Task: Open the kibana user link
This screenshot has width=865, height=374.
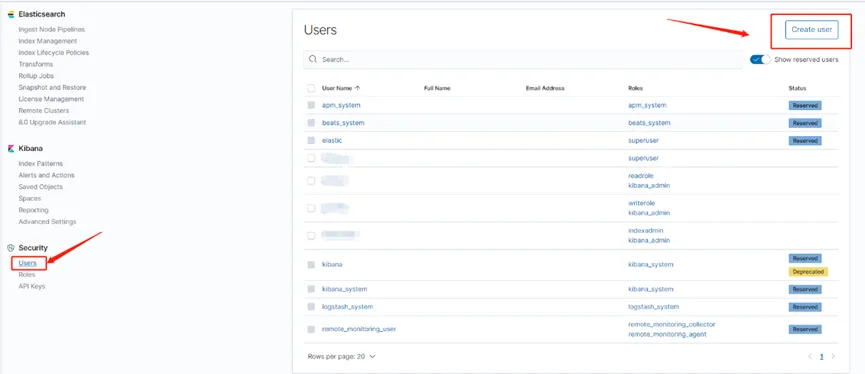Action: [x=332, y=264]
